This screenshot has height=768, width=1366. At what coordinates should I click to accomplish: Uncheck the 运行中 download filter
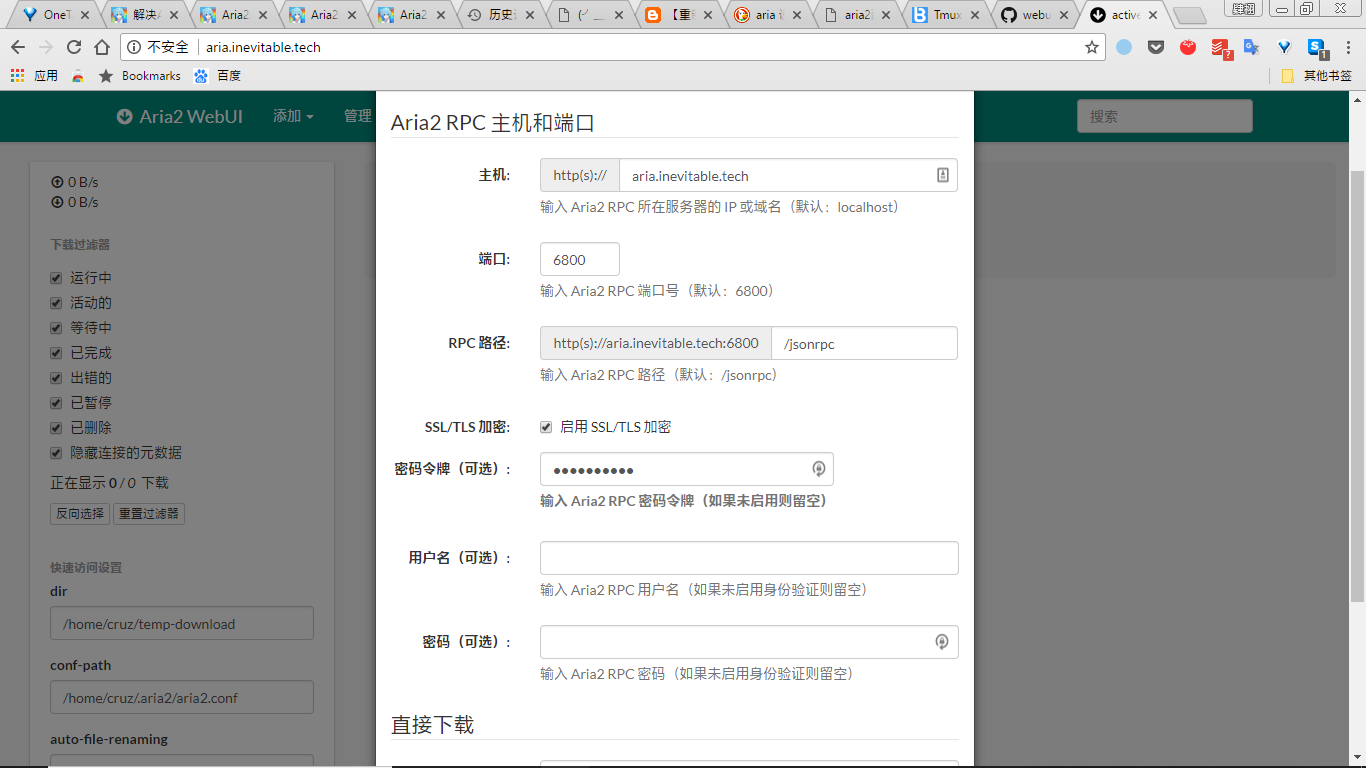tap(57, 278)
